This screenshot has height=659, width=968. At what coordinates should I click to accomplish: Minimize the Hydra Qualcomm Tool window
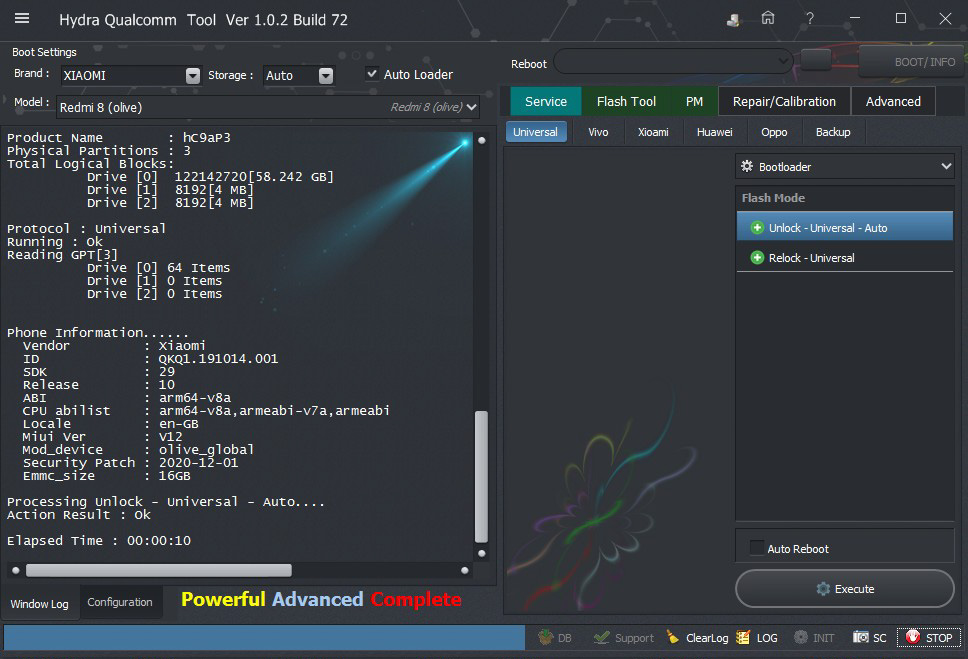(854, 18)
